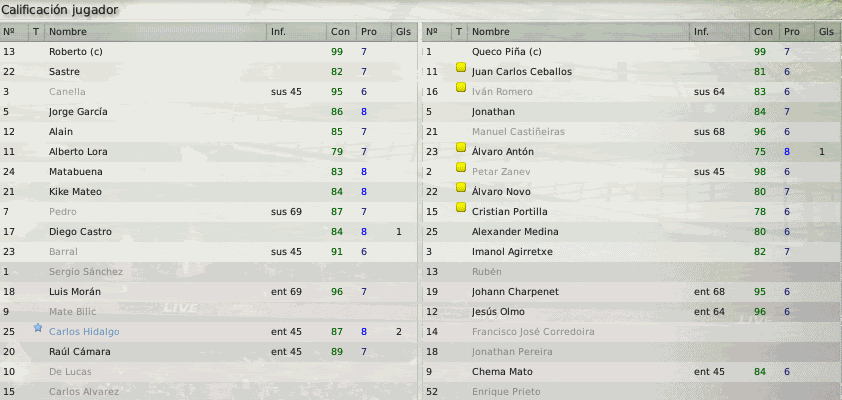The height and width of the screenshot is (400, 842).
Task: Sort right table by Inf. column header
Action: pos(720,32)
